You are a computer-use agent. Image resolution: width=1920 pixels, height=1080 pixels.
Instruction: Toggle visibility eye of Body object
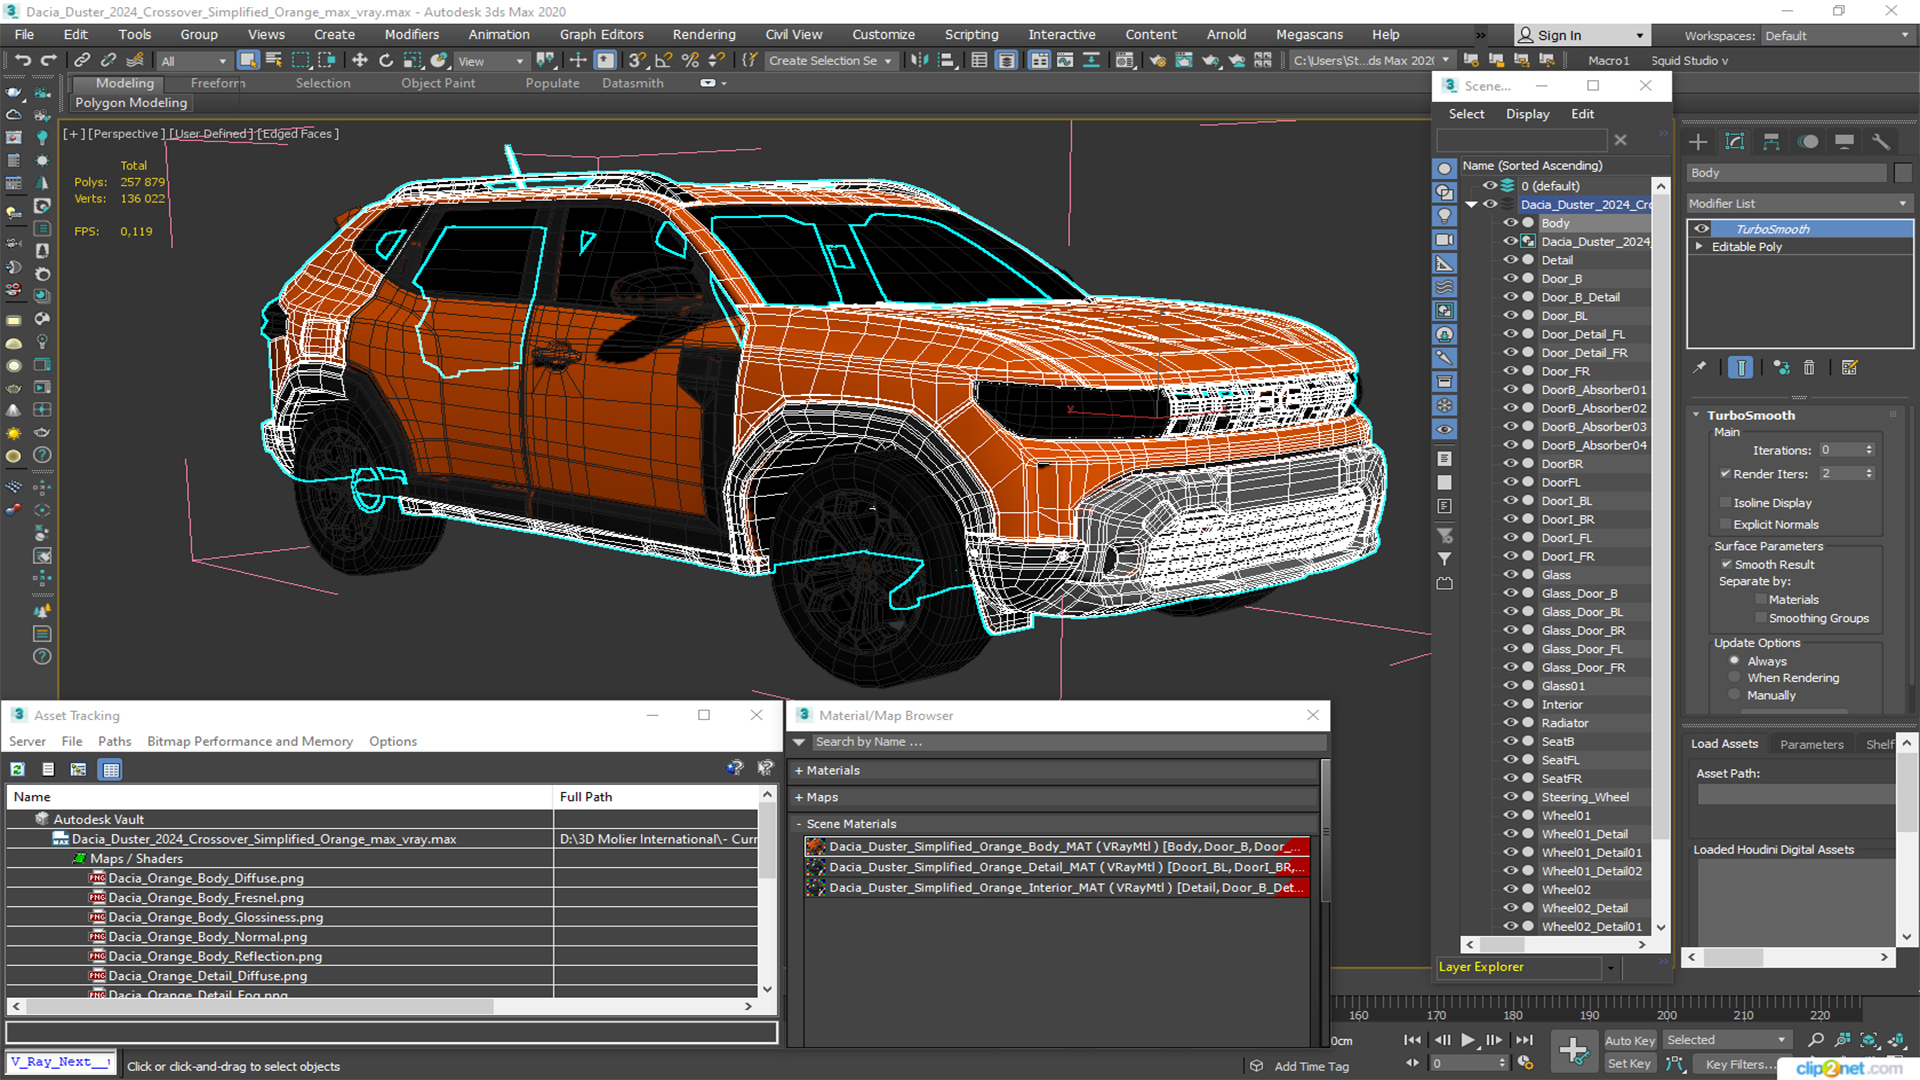tap(1510, 223)
